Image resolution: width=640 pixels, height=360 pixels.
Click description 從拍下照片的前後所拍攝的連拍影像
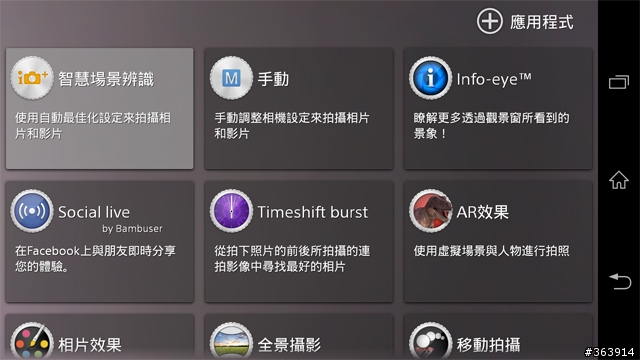pyautogui.click(x=292, y=259)
